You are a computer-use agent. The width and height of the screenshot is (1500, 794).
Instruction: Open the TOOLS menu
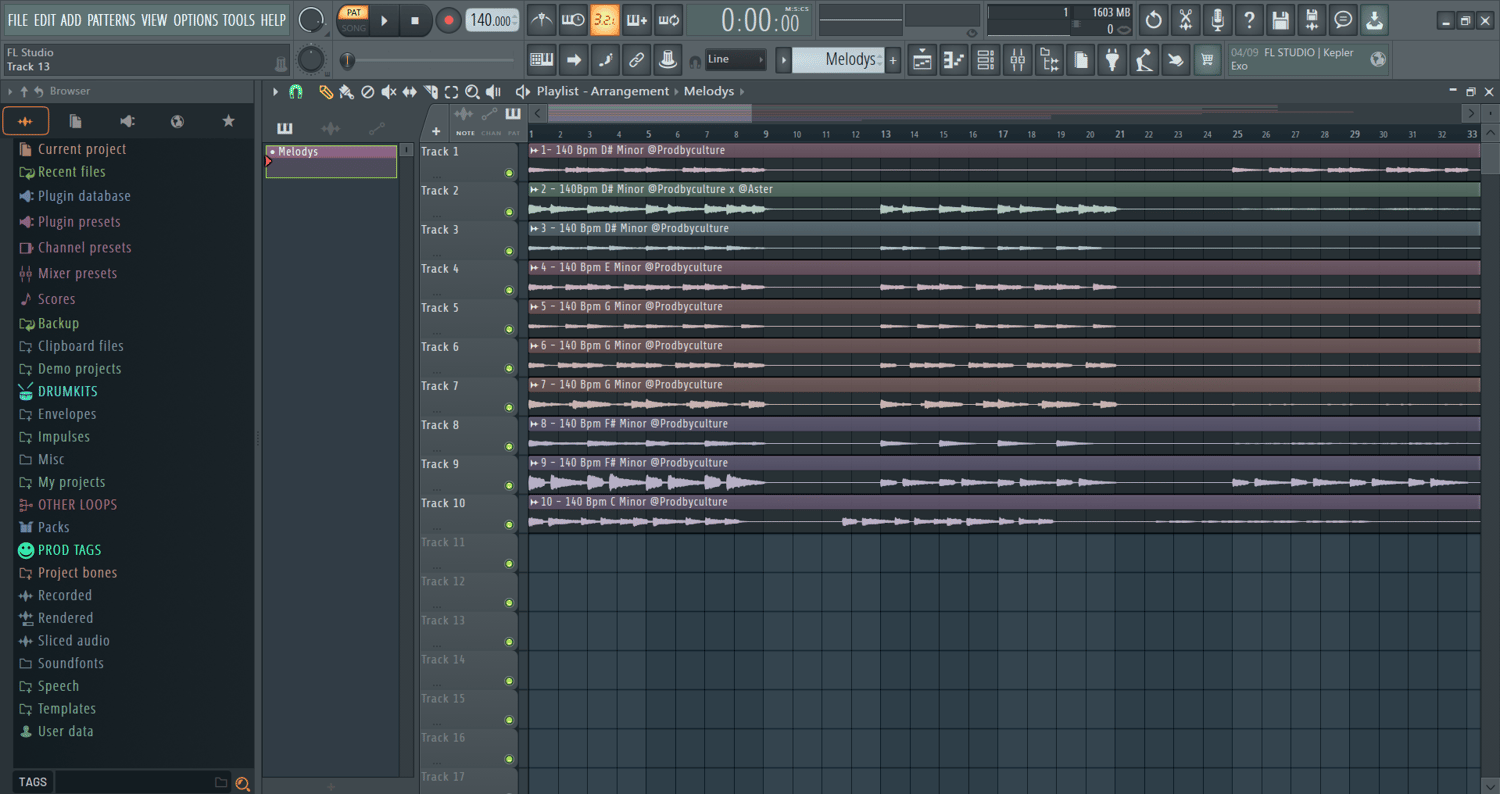coord(239,20)
